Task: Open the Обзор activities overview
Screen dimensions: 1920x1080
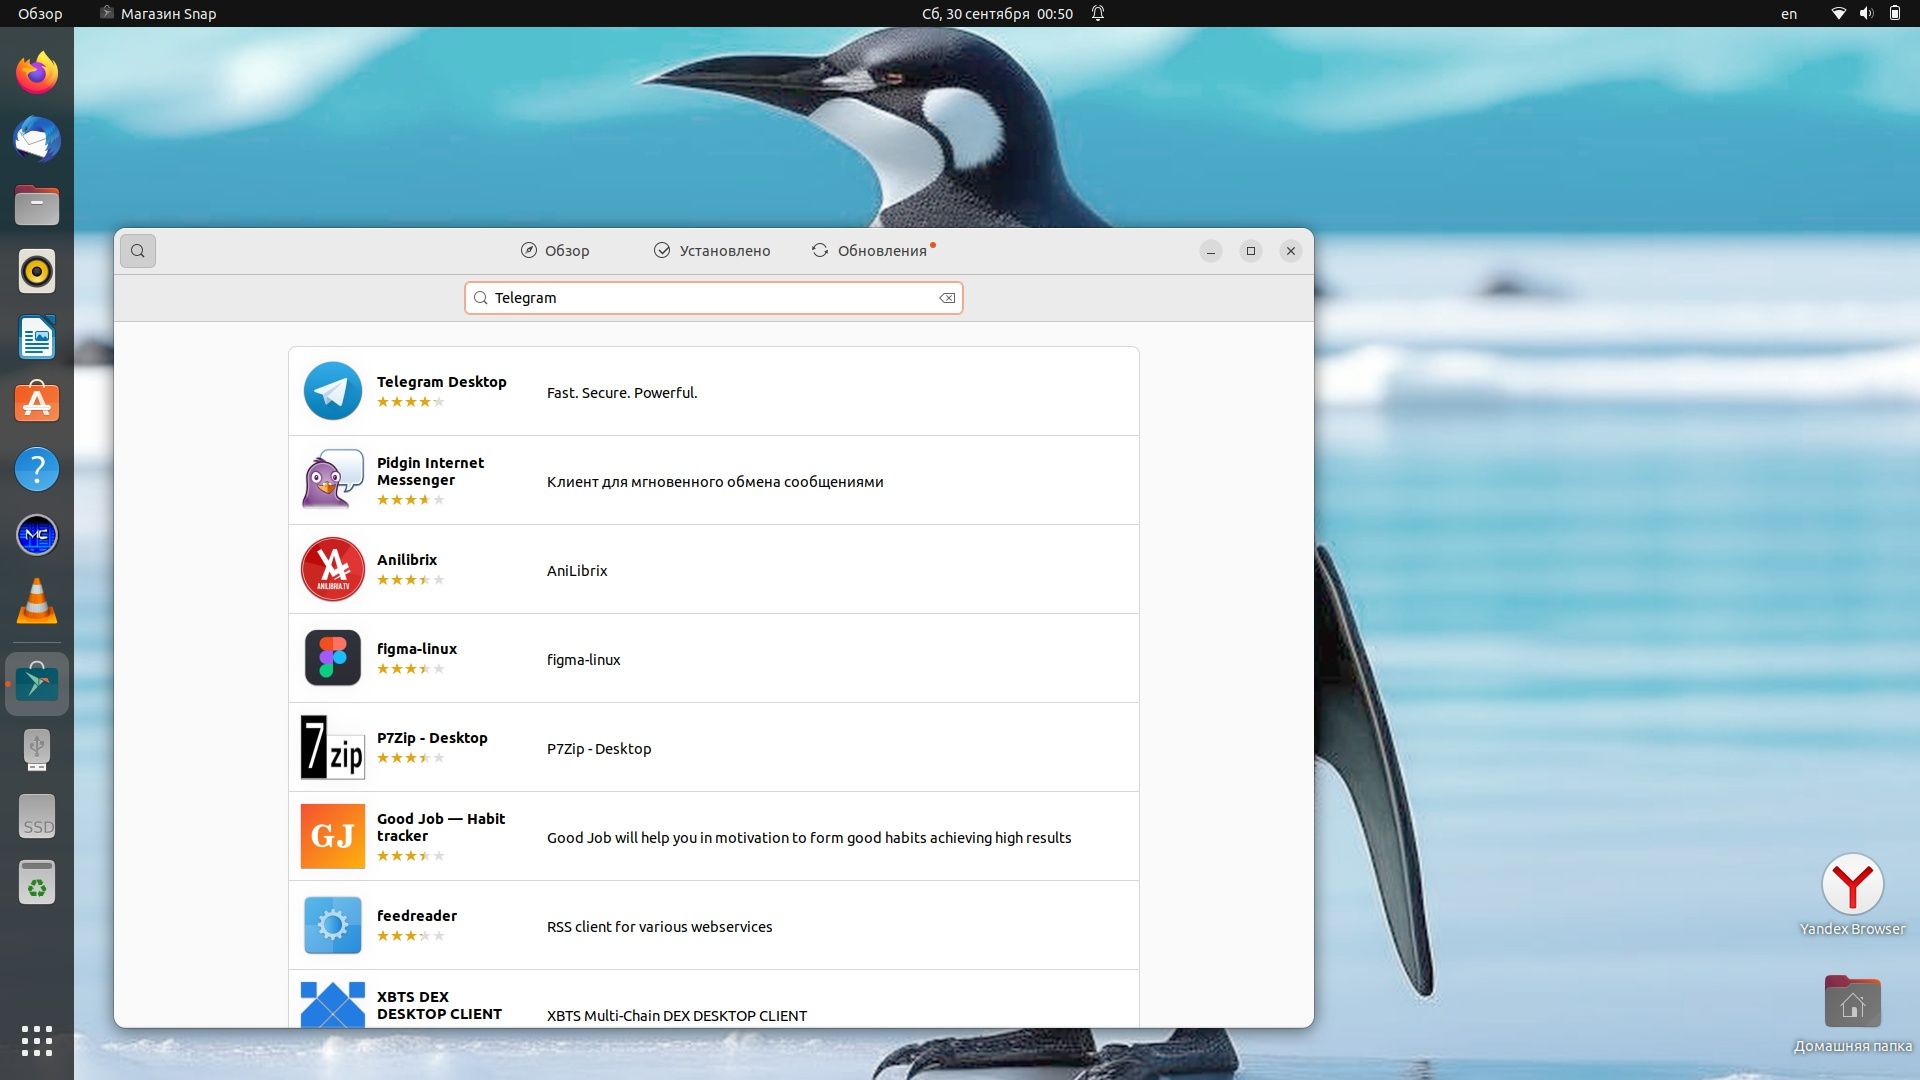Action: pyautogui.click(x=40, y=13)
